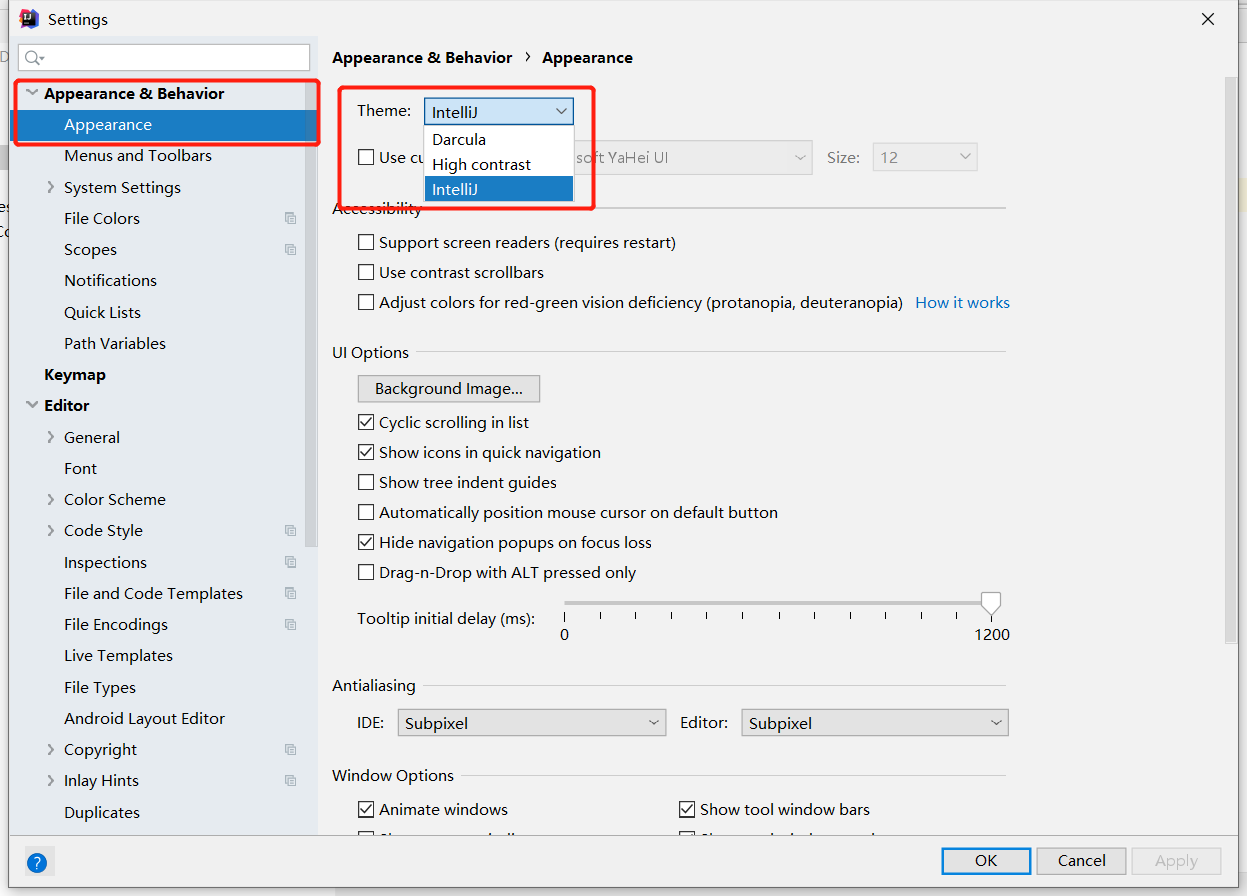
Task: Choose IntelliJ in theme dropdown list
Action: pos(499,189)
